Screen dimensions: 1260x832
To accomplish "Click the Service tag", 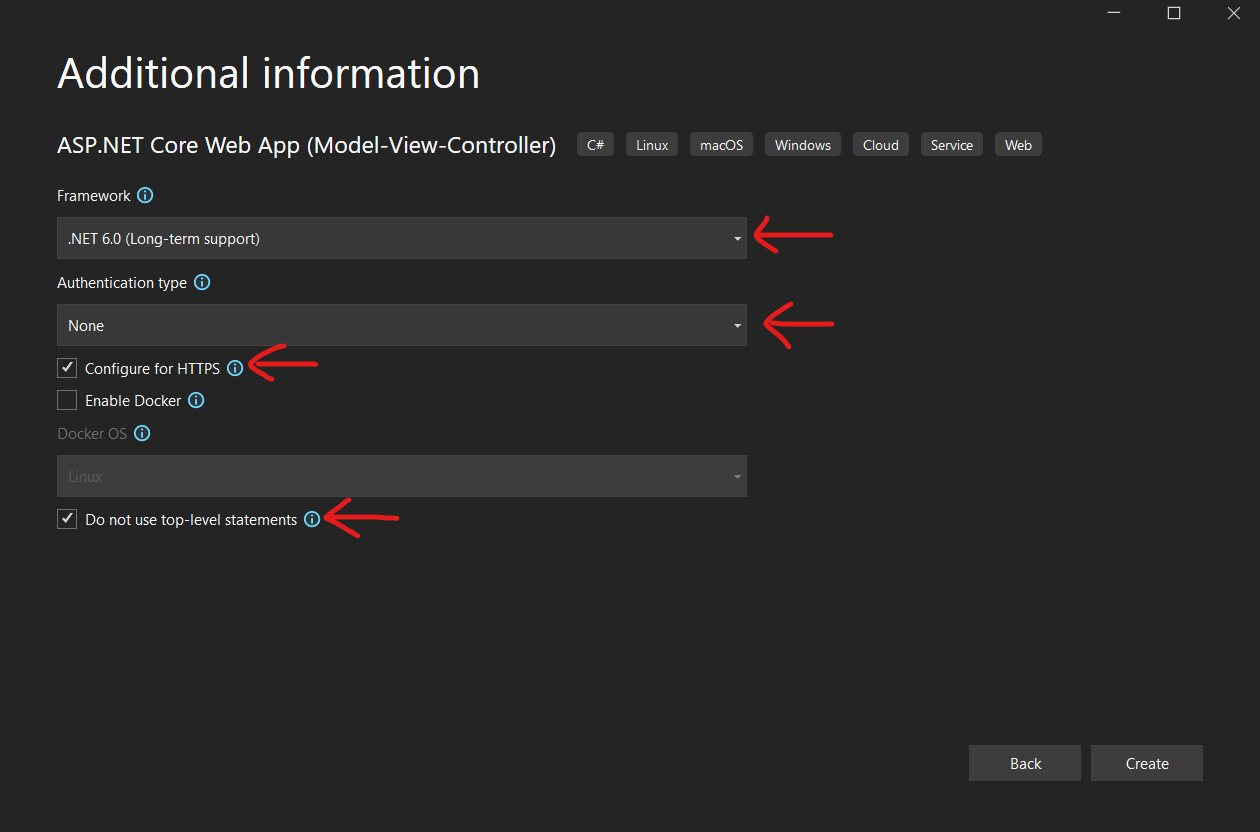I will [x=951, y=144].
